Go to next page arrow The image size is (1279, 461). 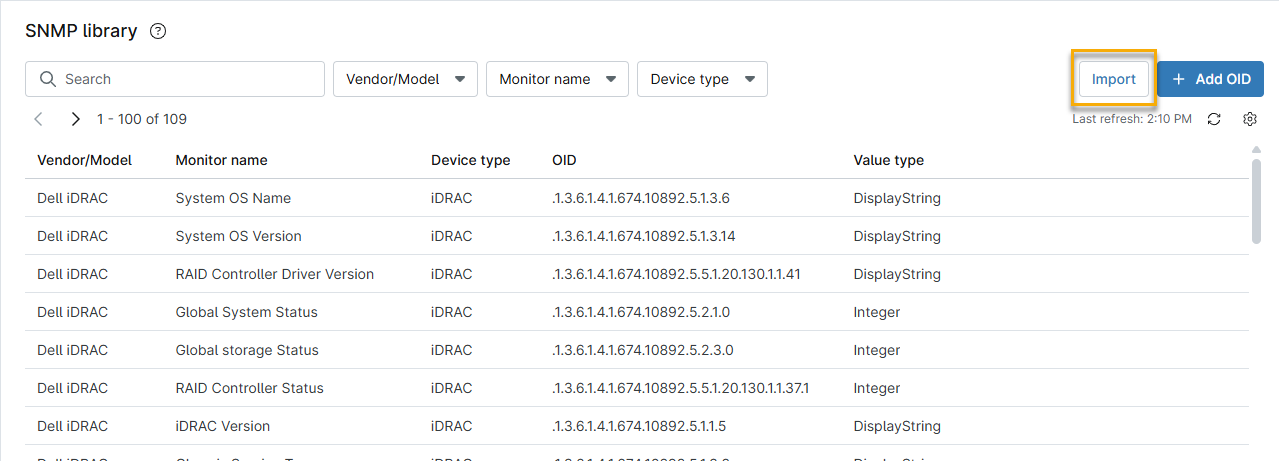(x=75, y=119)
